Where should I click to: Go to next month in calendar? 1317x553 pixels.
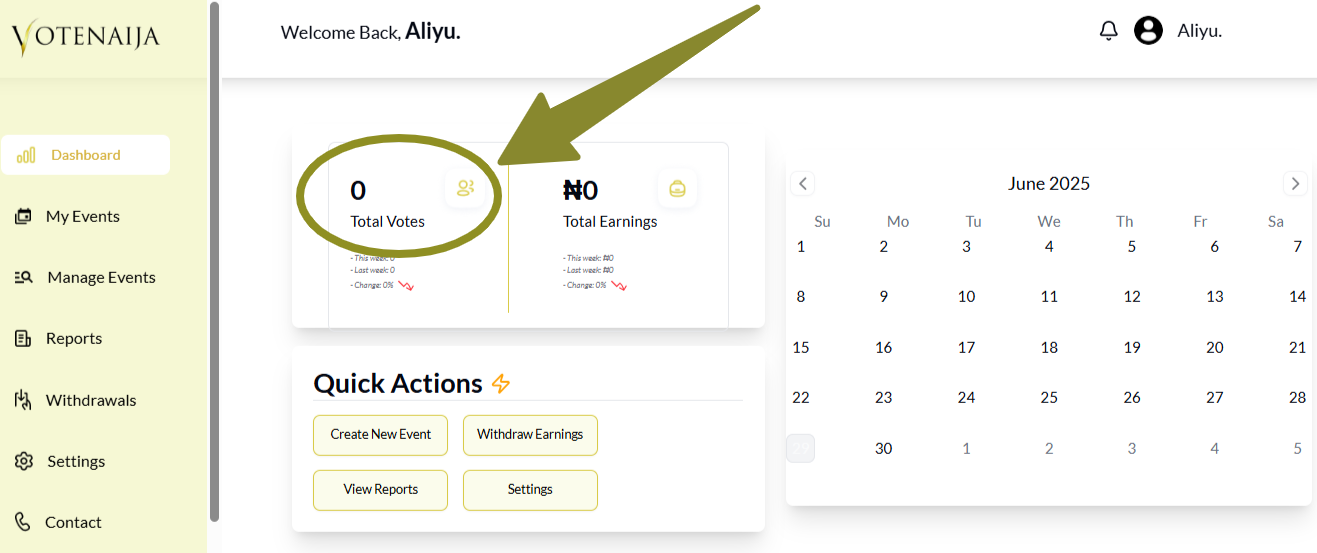[x=1295, y=184]
